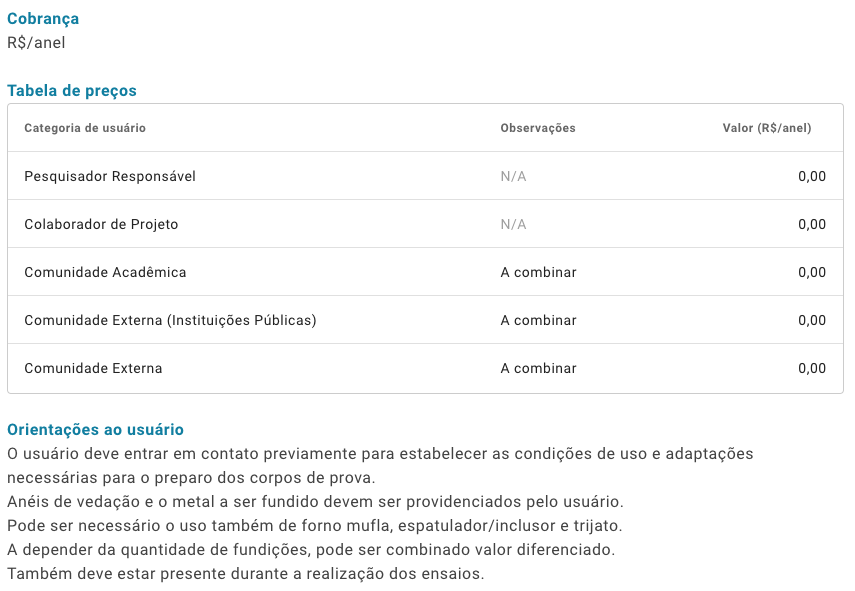Select the Tabela de preços heading
Screen dimensions: 855x591
coord(72,91)
